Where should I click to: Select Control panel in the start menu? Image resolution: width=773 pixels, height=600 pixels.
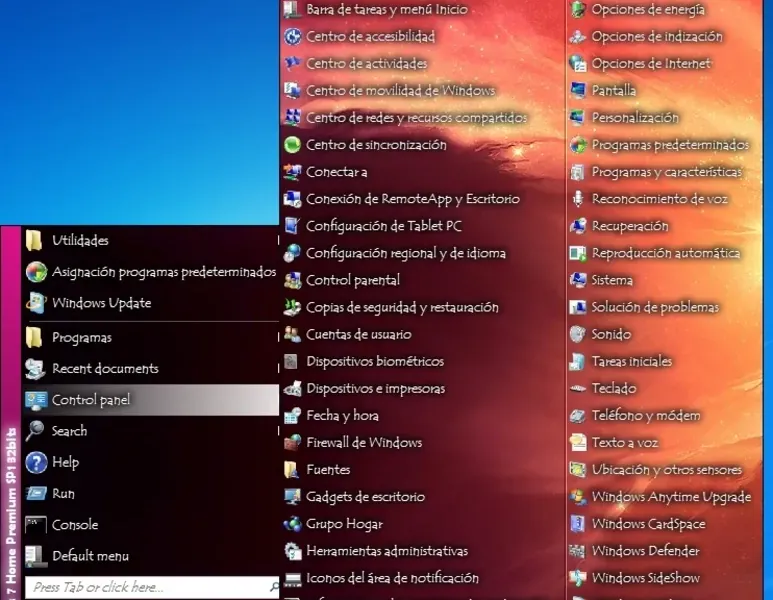[151, 400]
